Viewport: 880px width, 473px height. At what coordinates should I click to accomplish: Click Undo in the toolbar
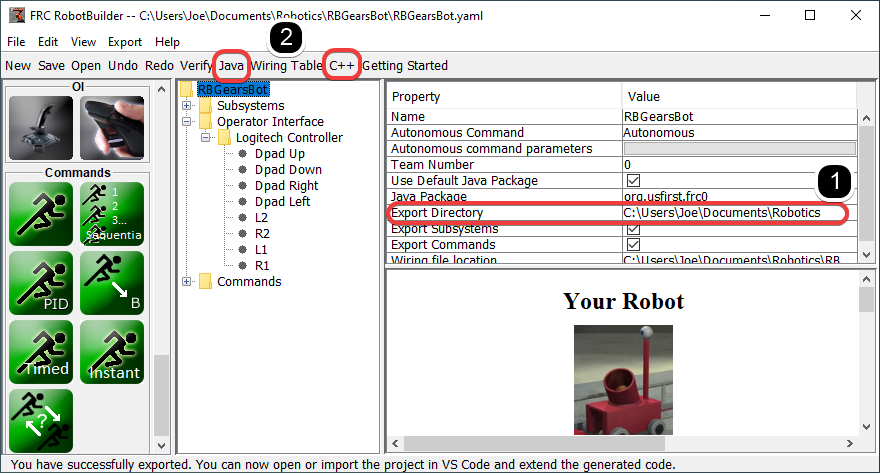[123, 66]
